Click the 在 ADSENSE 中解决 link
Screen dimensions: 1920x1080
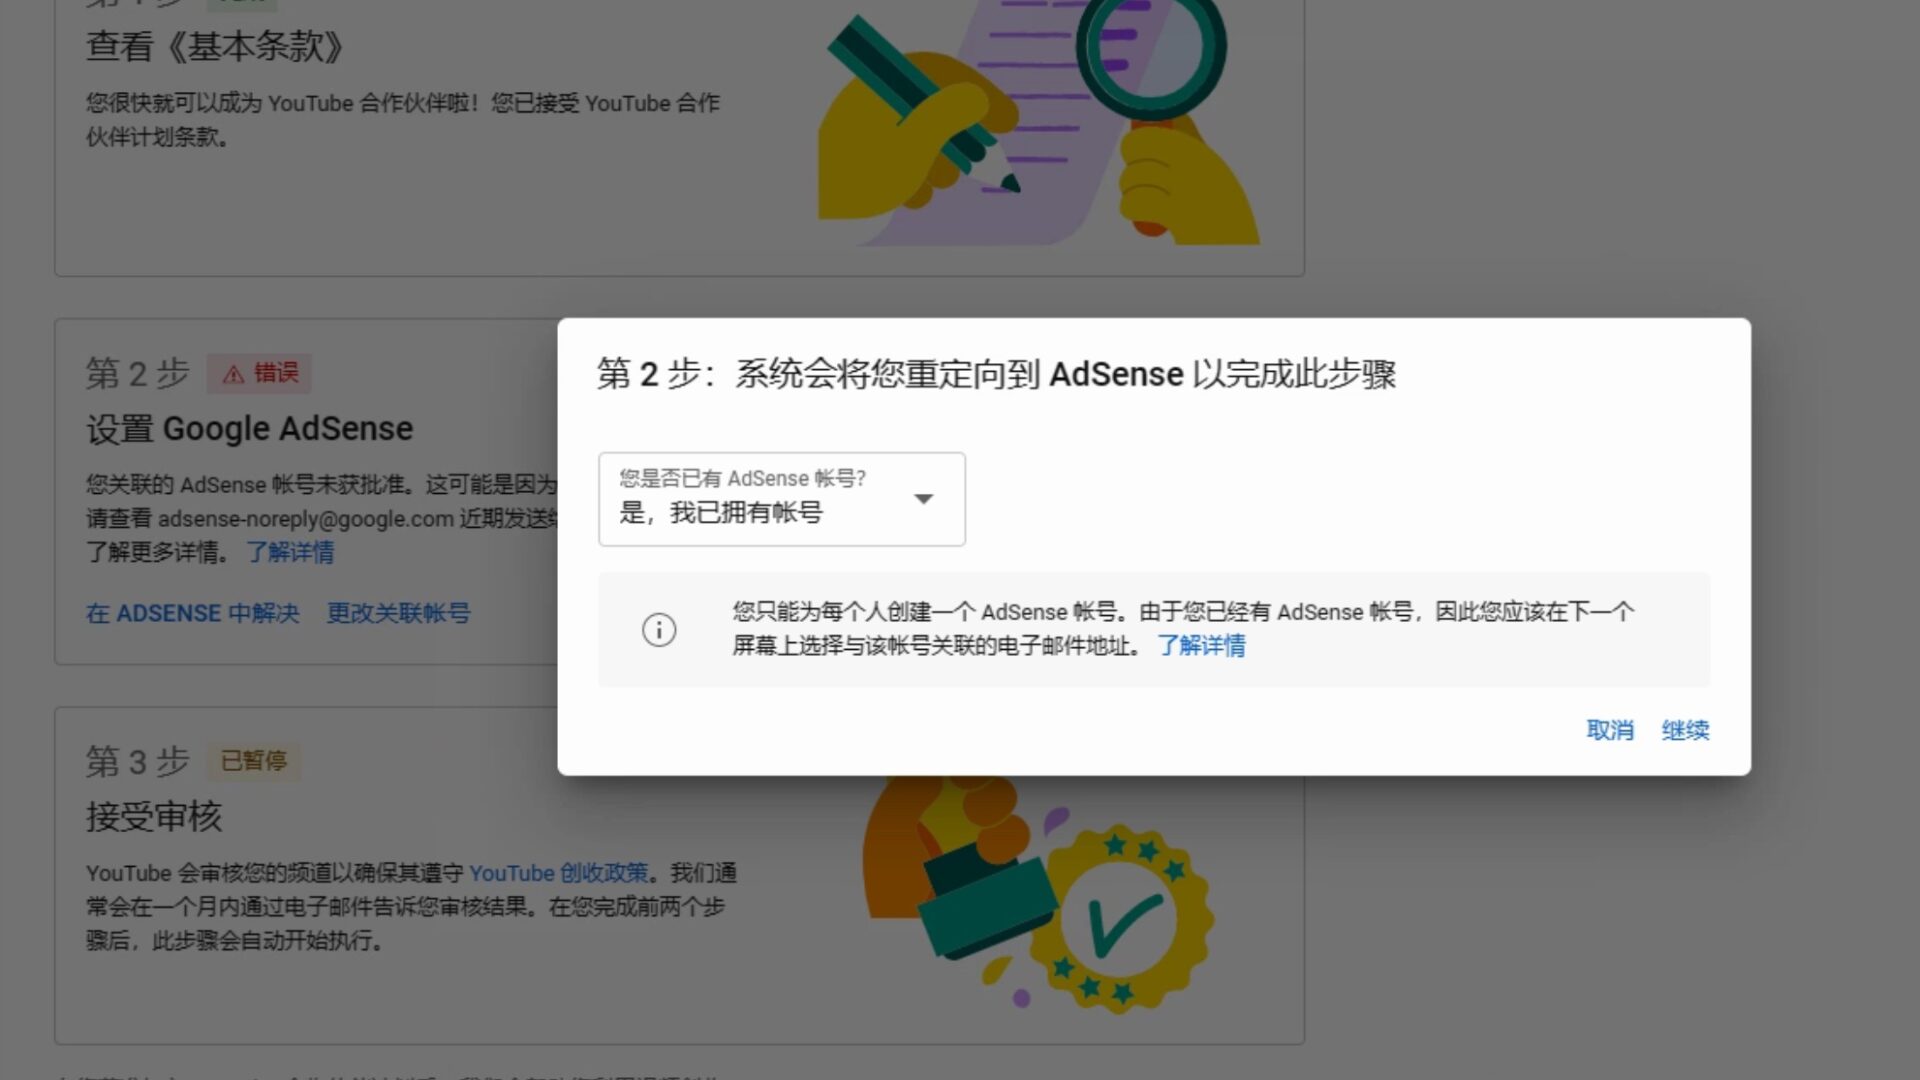192,613
